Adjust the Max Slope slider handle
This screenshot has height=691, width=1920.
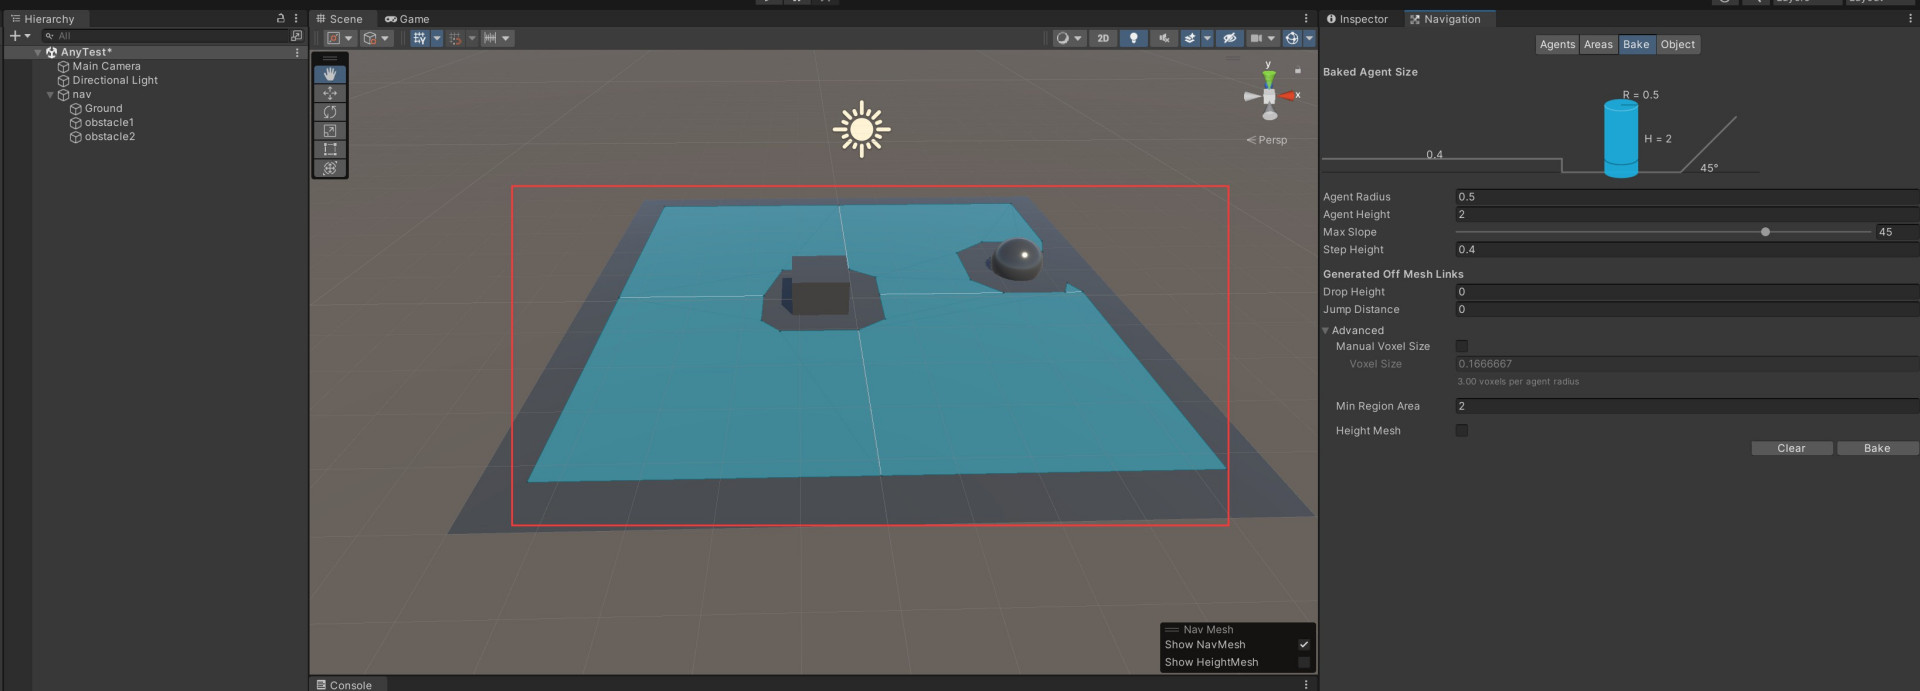(1765, 232)
